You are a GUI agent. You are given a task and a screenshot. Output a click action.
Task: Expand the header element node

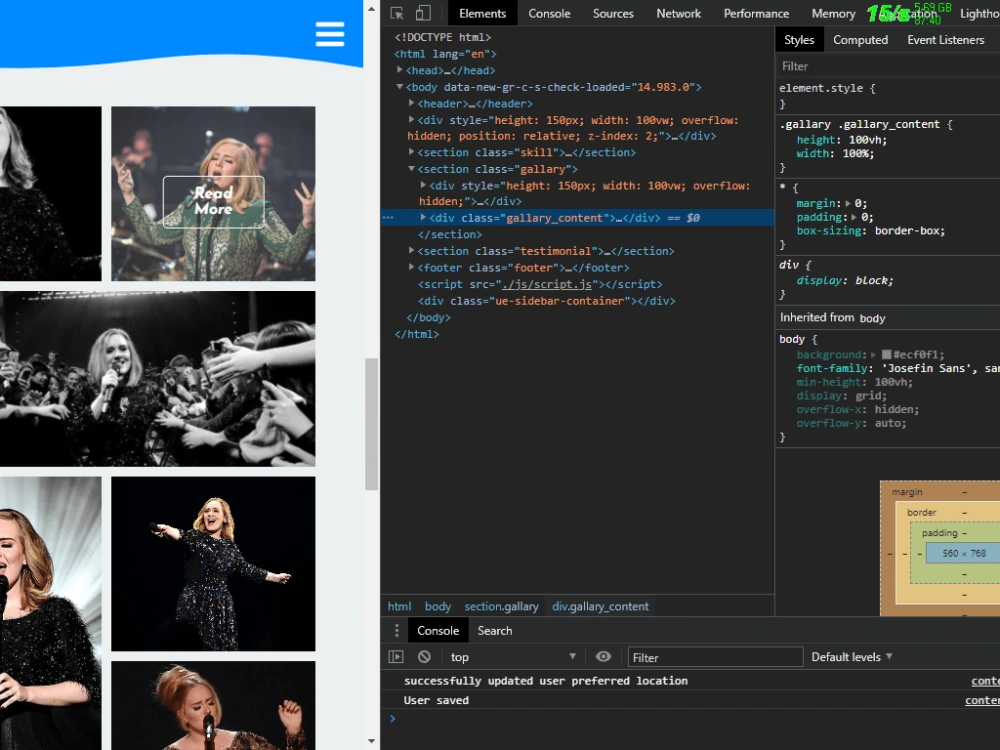point(411,103)
